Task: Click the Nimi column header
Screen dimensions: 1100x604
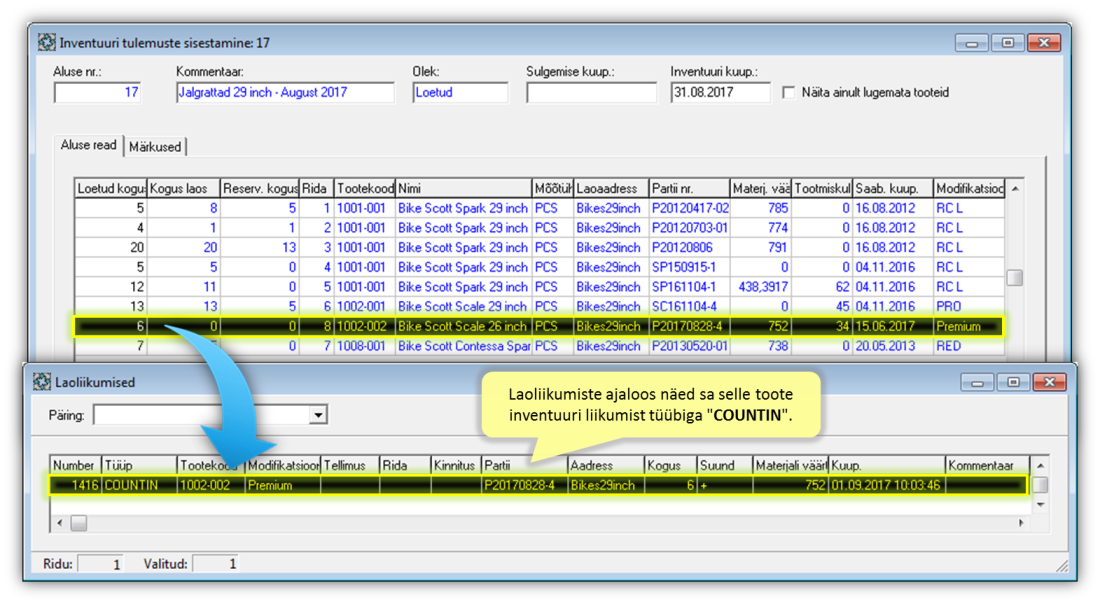Action: [x=464, y=189]
